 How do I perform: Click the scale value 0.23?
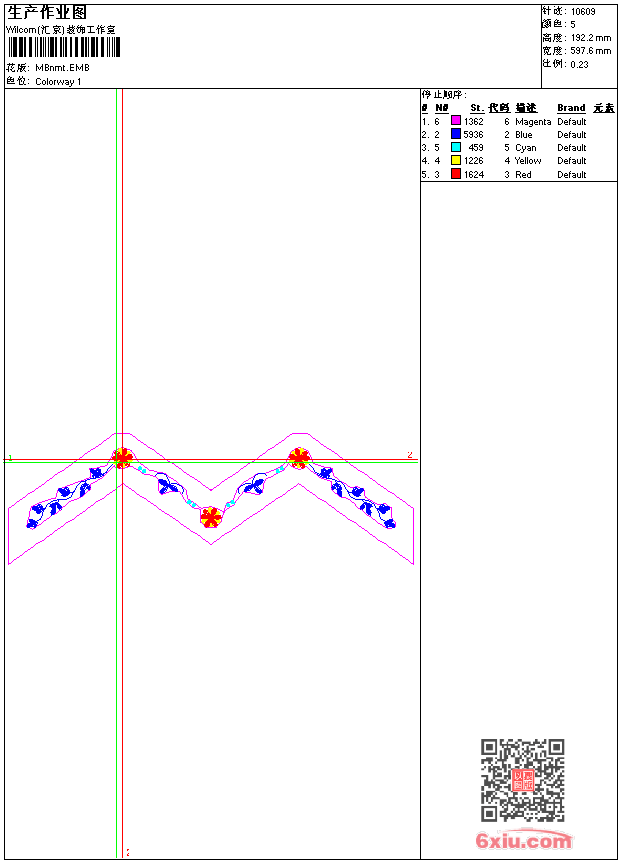pos(579,65)
